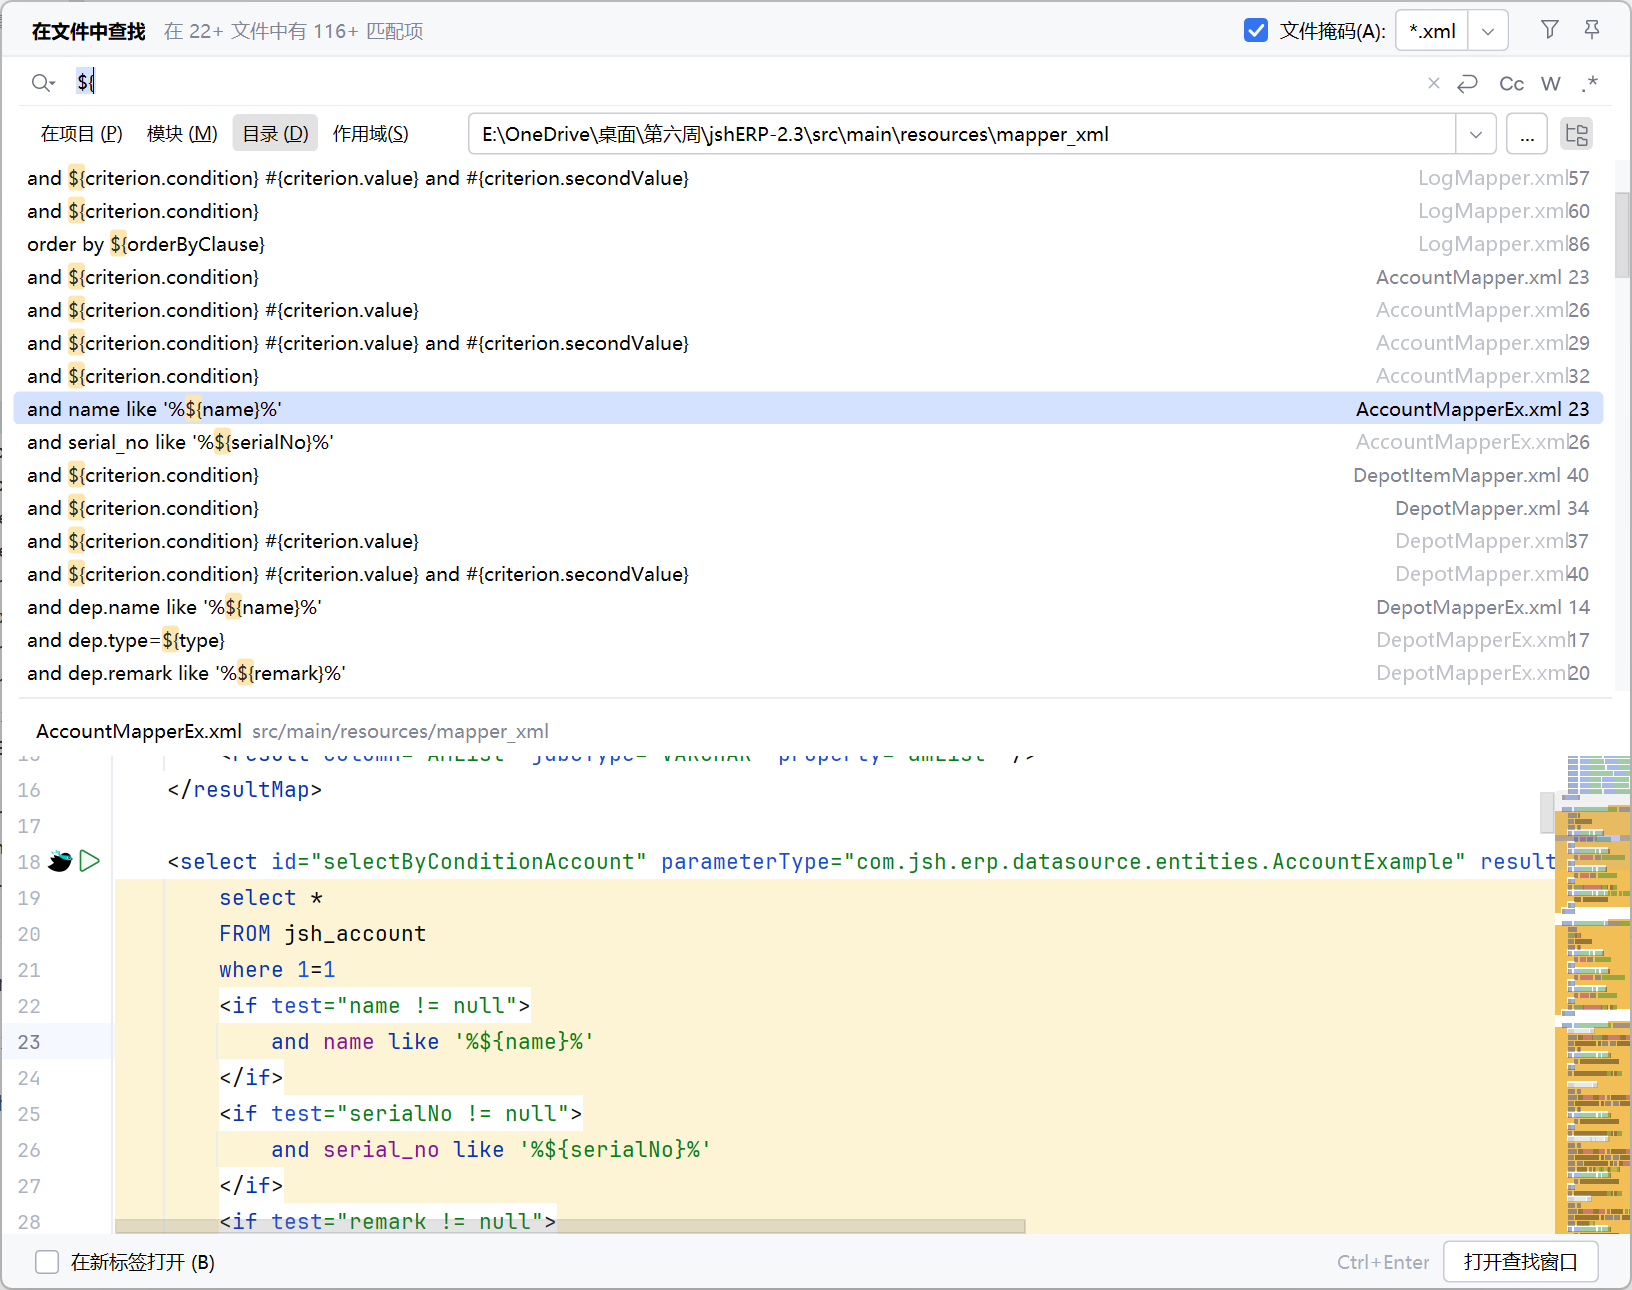Pin the Find in Files window
Screen dimensions: 1632x1290
click(1592, 30)
